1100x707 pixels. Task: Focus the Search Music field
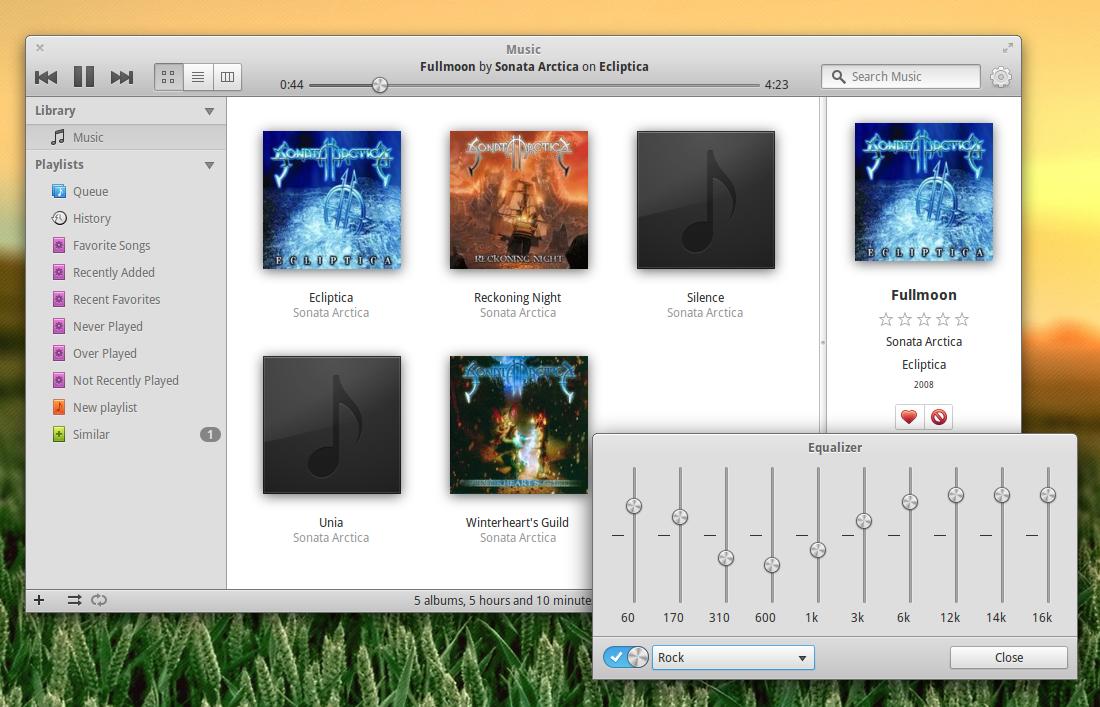[x=901, y=76]
